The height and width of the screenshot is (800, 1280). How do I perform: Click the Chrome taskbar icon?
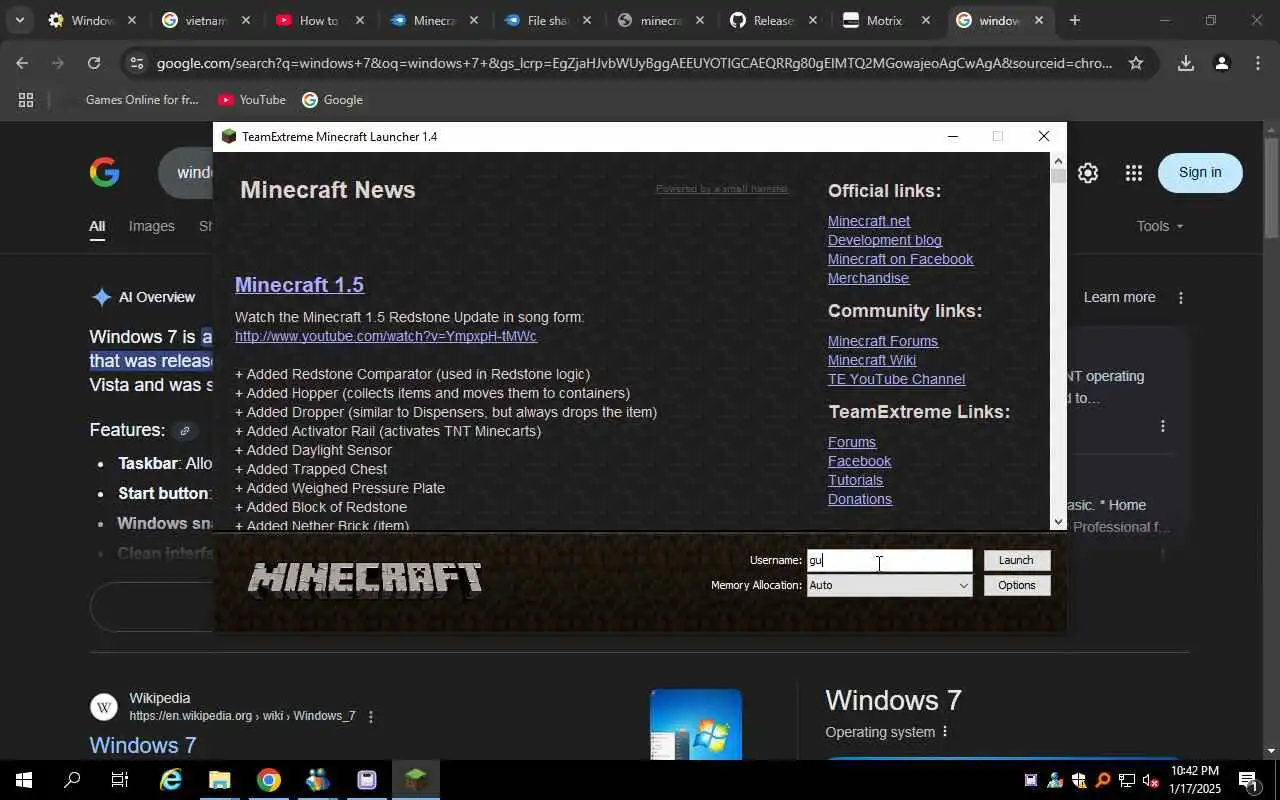pos(269,780)
